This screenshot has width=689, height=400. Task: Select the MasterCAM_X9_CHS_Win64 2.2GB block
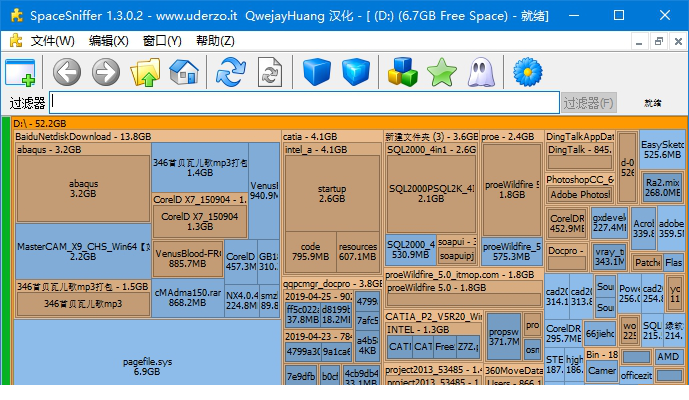[x=83, y=251]
